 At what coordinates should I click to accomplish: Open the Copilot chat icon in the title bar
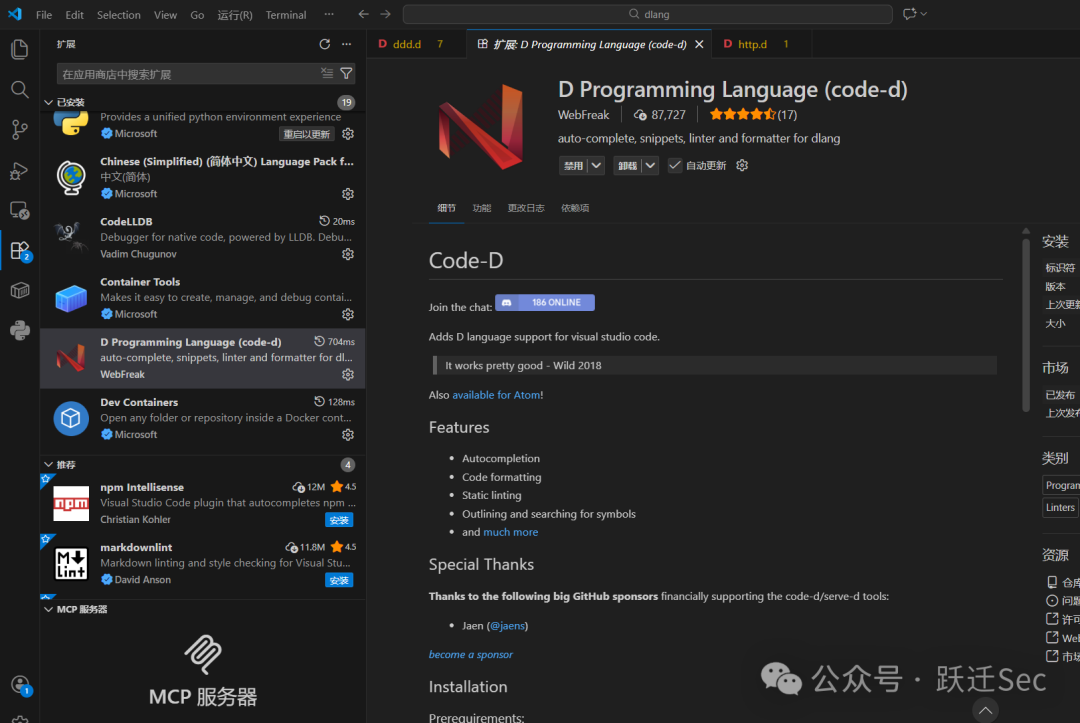click(910, 14)
